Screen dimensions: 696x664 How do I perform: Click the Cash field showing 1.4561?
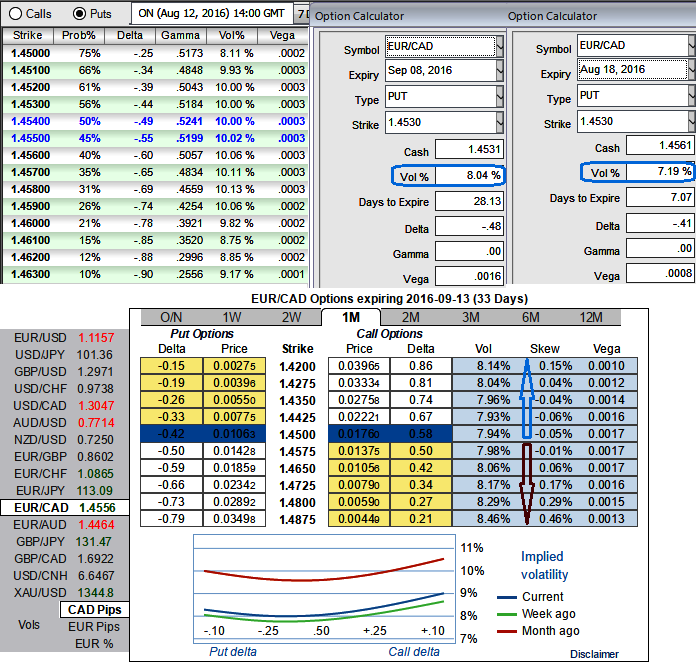[x=659, y=147]
